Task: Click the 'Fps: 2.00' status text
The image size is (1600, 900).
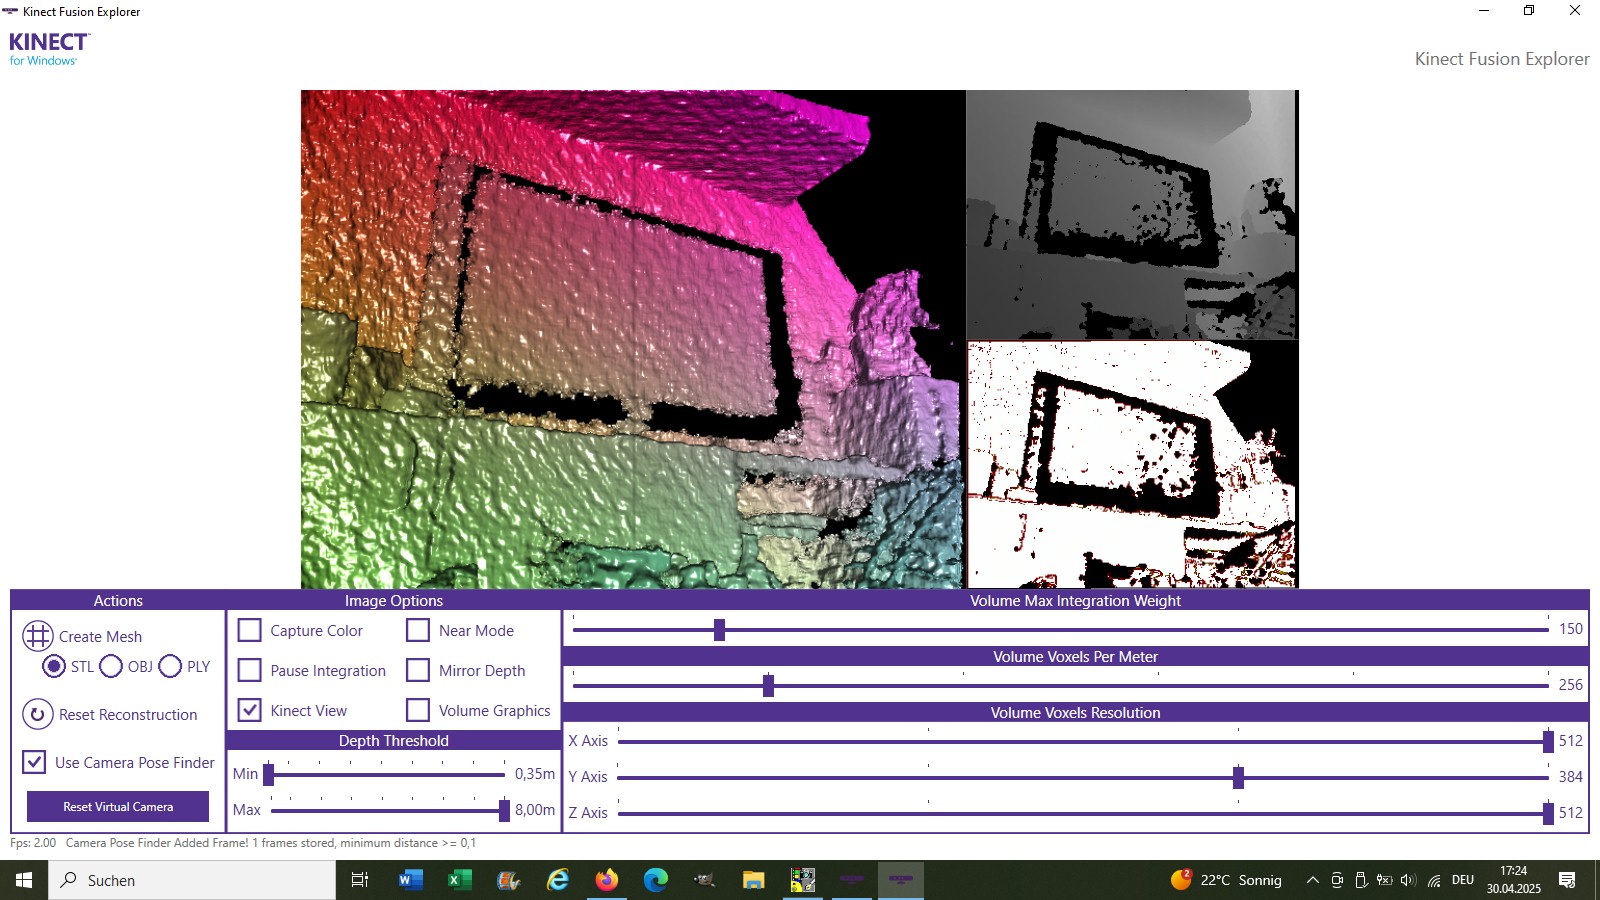Action: [x=33, y=843]
